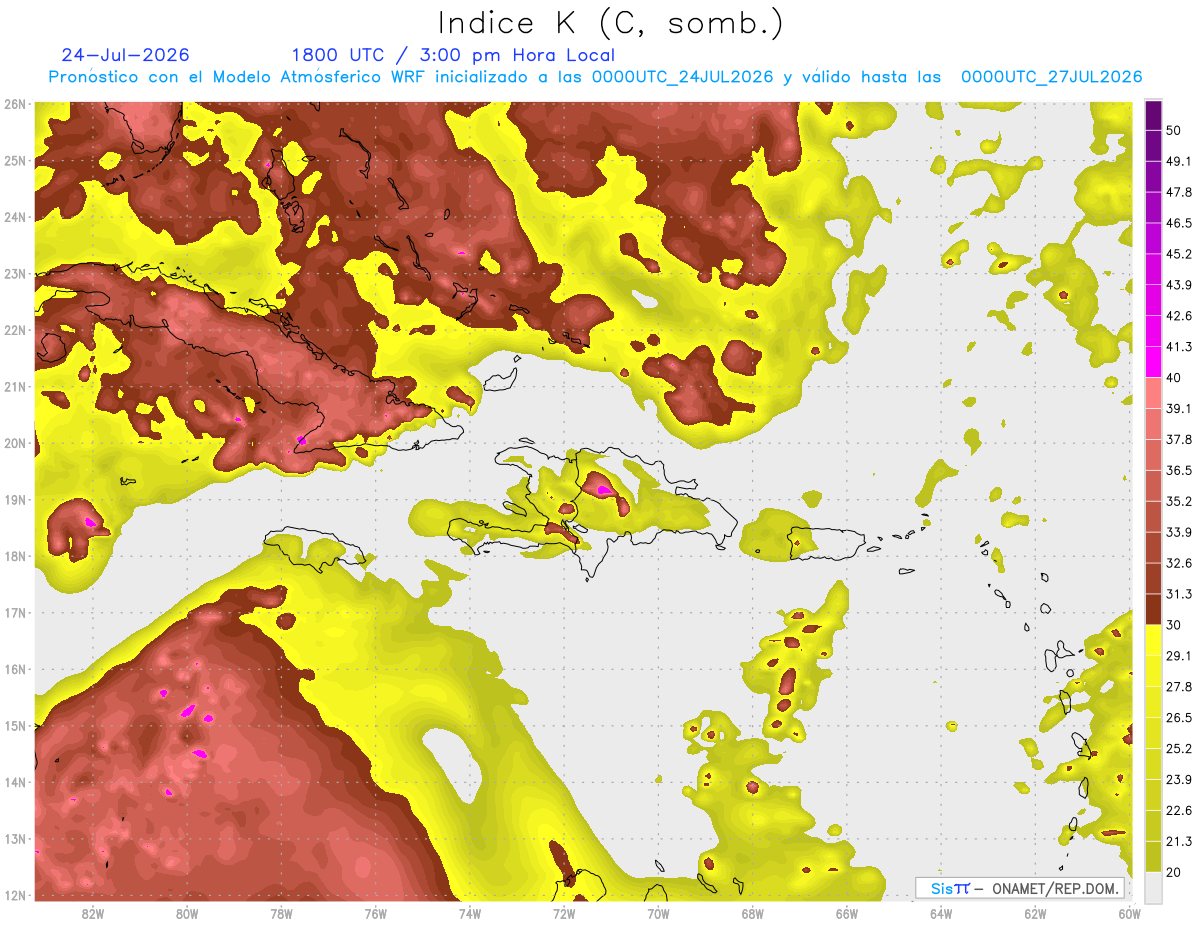Image resolution: width=1200 pixels, height=927 pixels.
Task: Click the color scale value '47.8'
Action: 1178,193
